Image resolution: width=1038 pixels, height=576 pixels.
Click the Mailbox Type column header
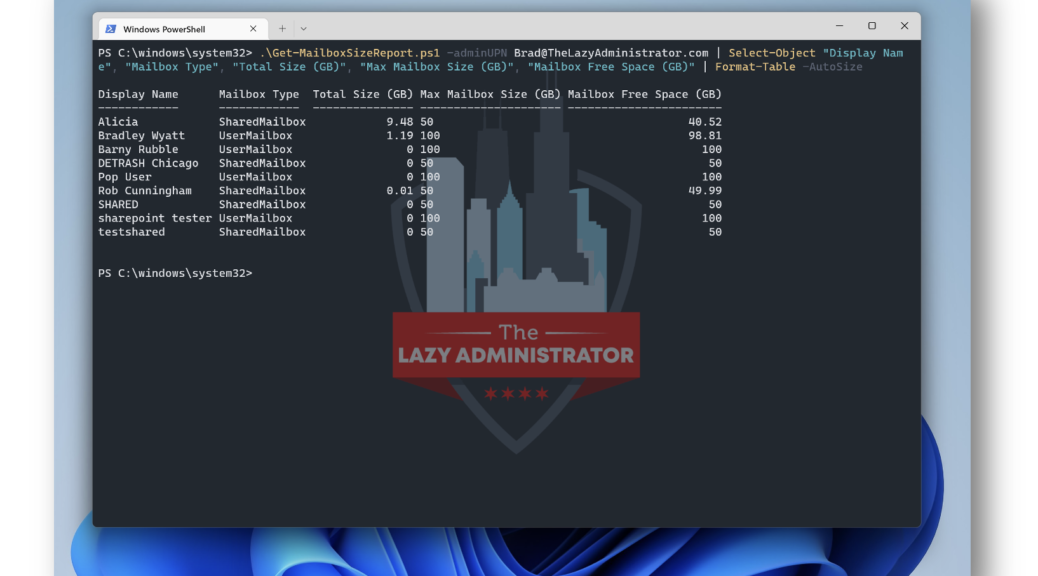(x=259, y=94)
